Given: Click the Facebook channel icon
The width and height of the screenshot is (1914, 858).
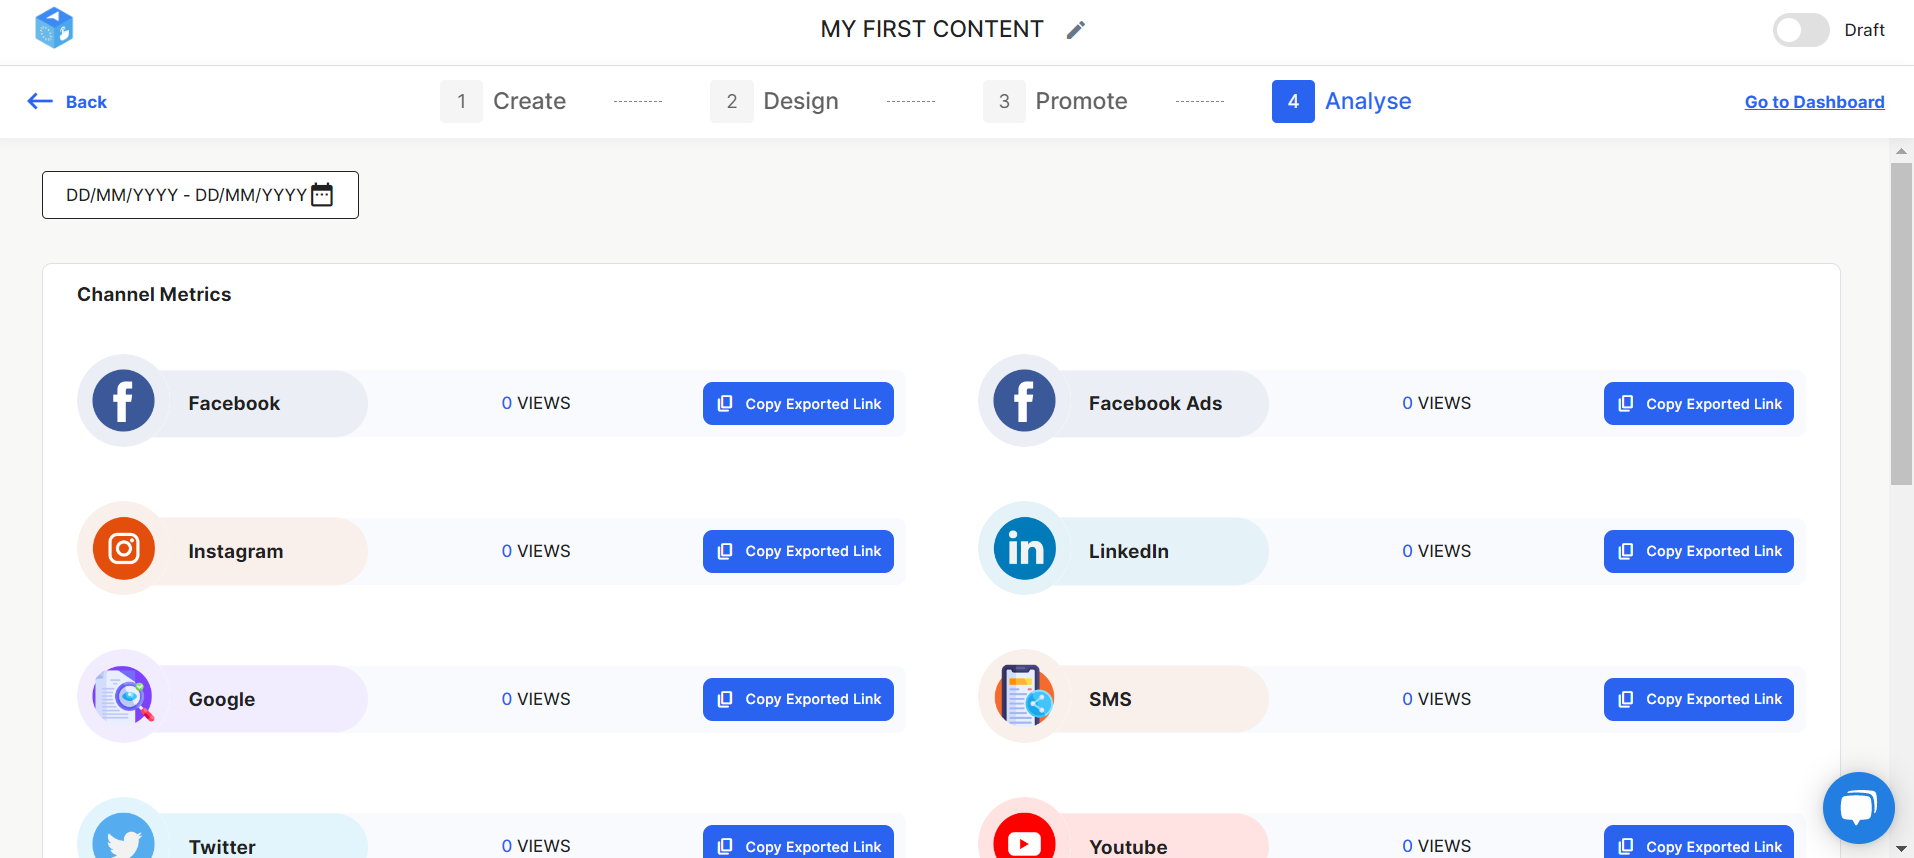Looking at the screenshot, I should [x=124, y=401].
